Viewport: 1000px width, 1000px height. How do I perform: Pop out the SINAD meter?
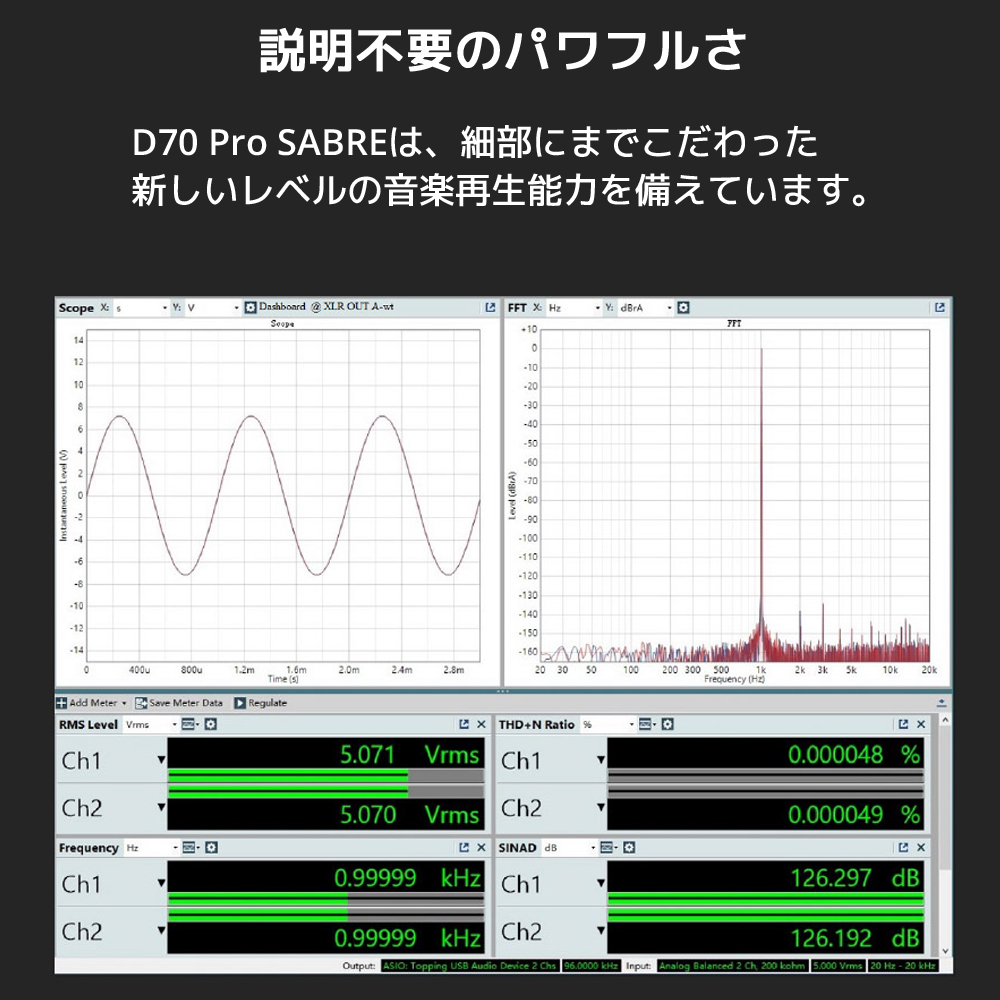903,847
